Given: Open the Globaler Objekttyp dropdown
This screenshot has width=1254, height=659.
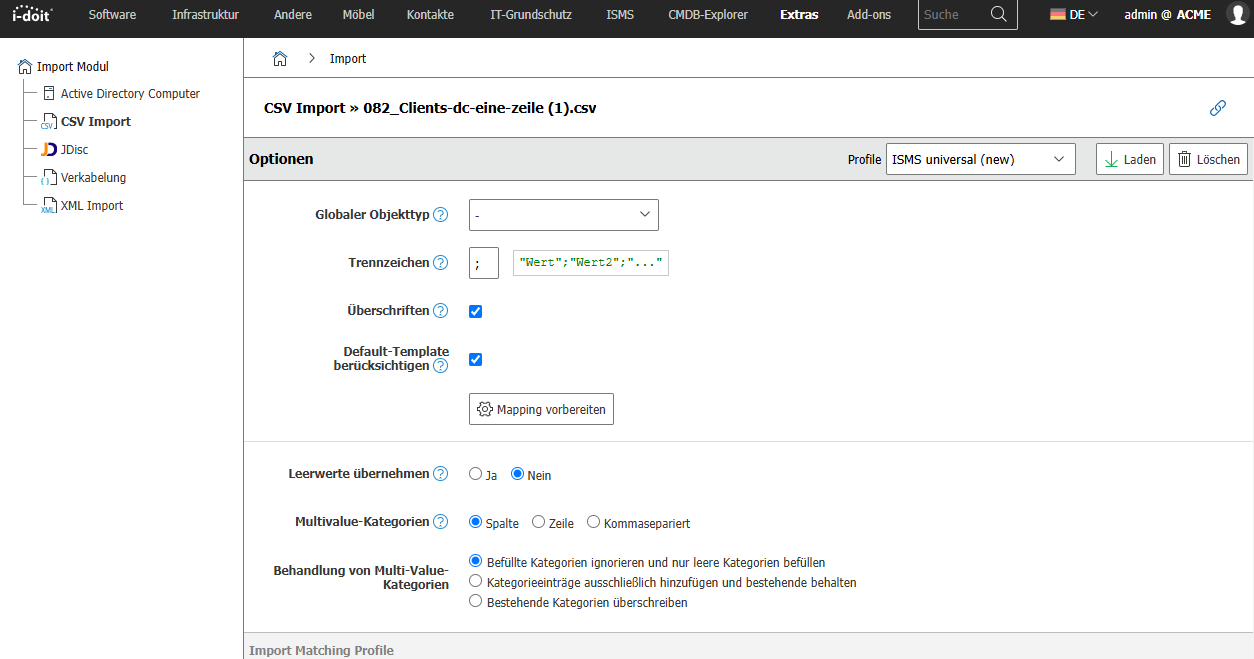Looking at the screenshot, I should click(x=564, y=215).
